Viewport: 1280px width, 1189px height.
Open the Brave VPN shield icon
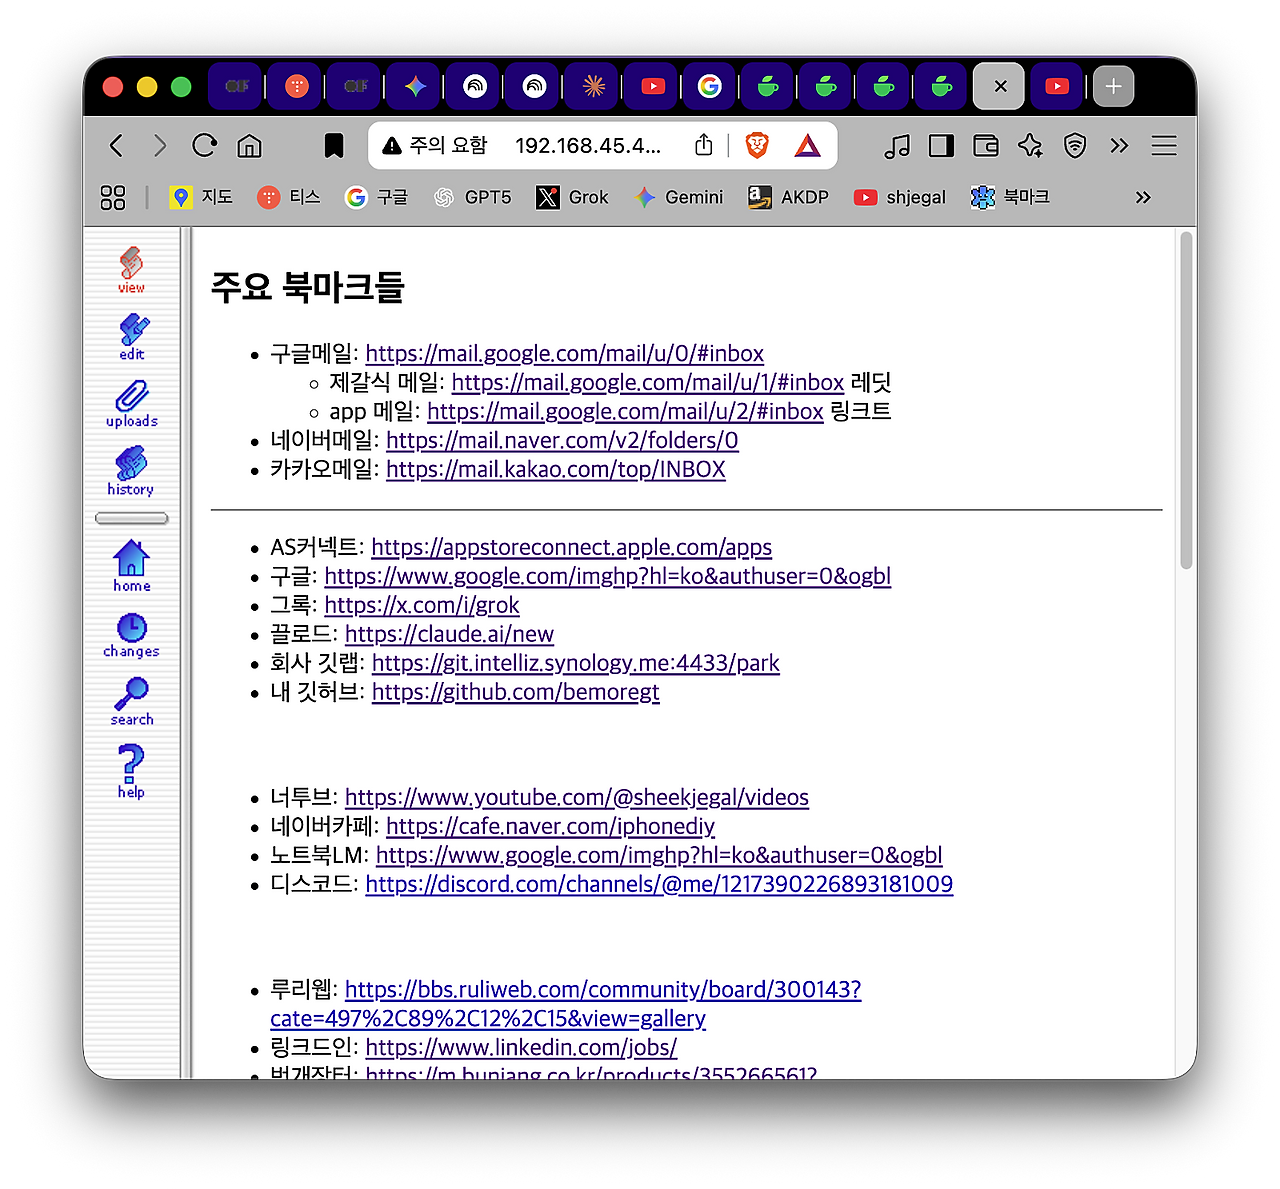pyautogui.click(x=1075, y=146)
